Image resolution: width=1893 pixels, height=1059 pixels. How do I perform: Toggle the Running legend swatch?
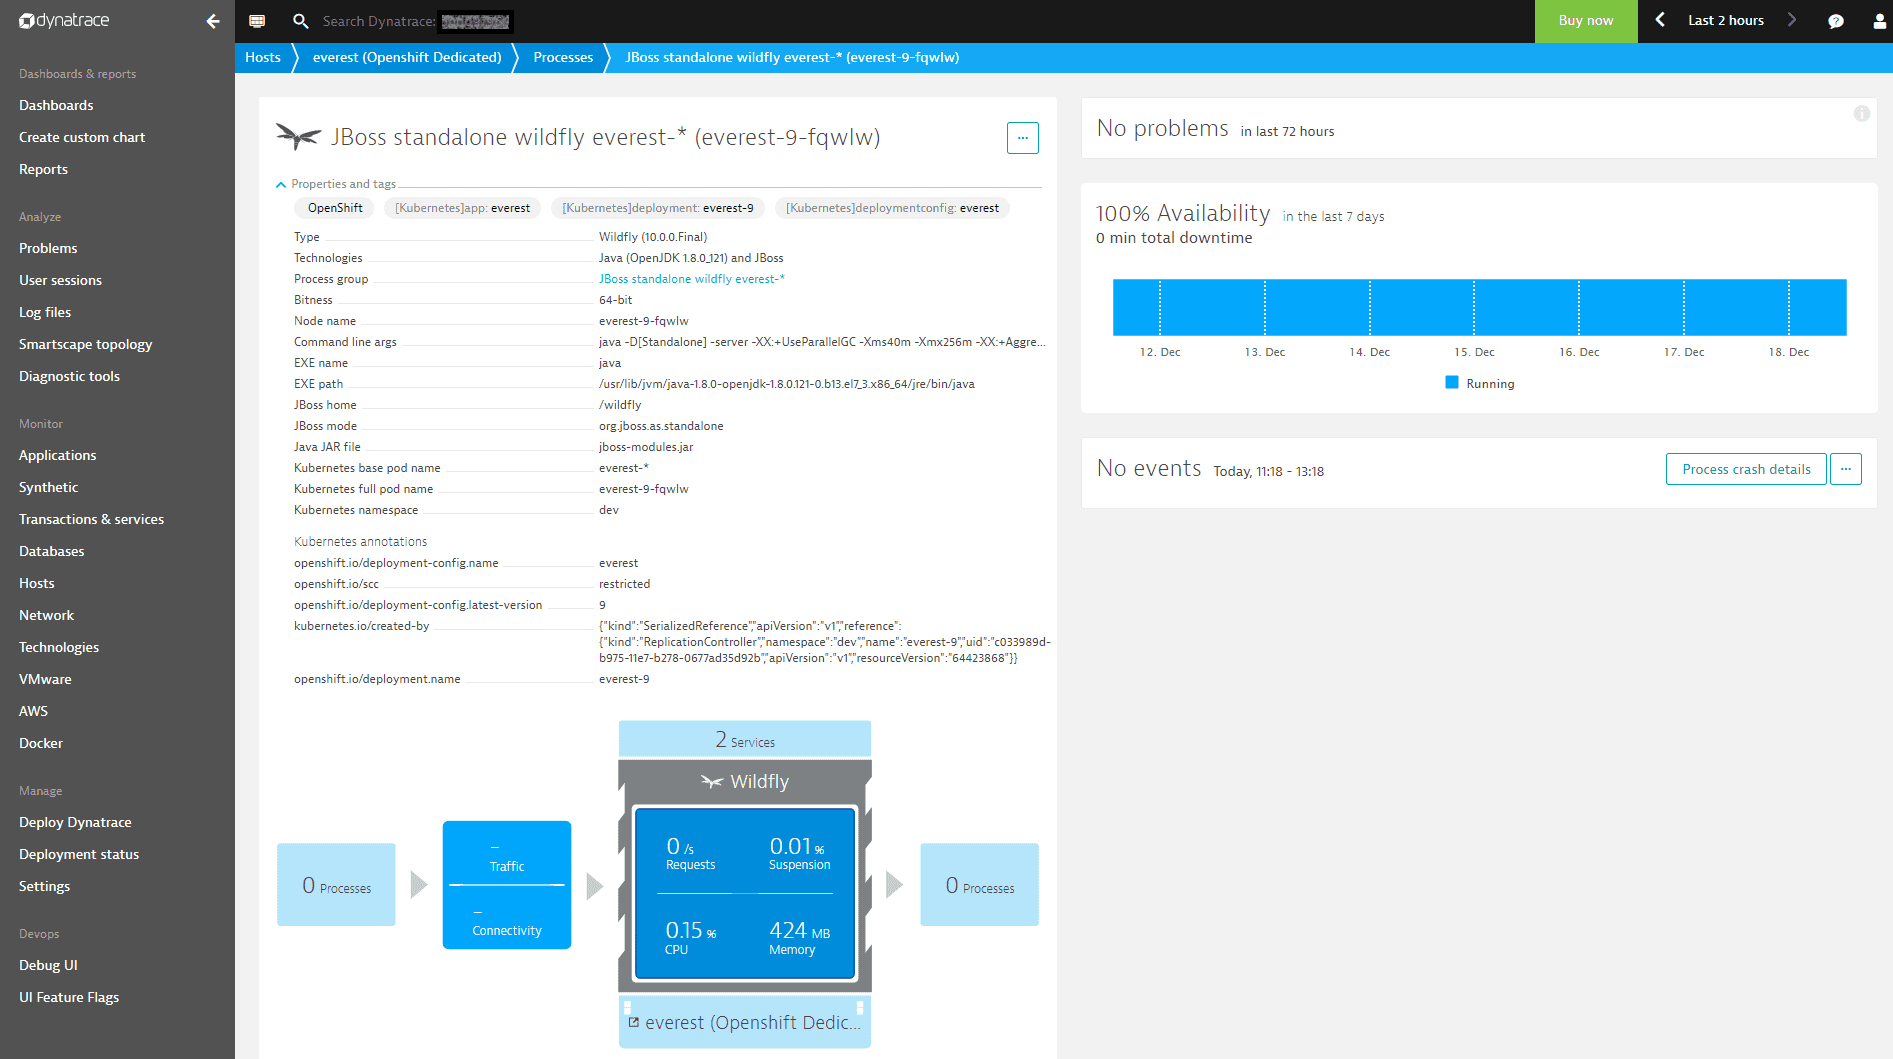(x=1452, y=382)
